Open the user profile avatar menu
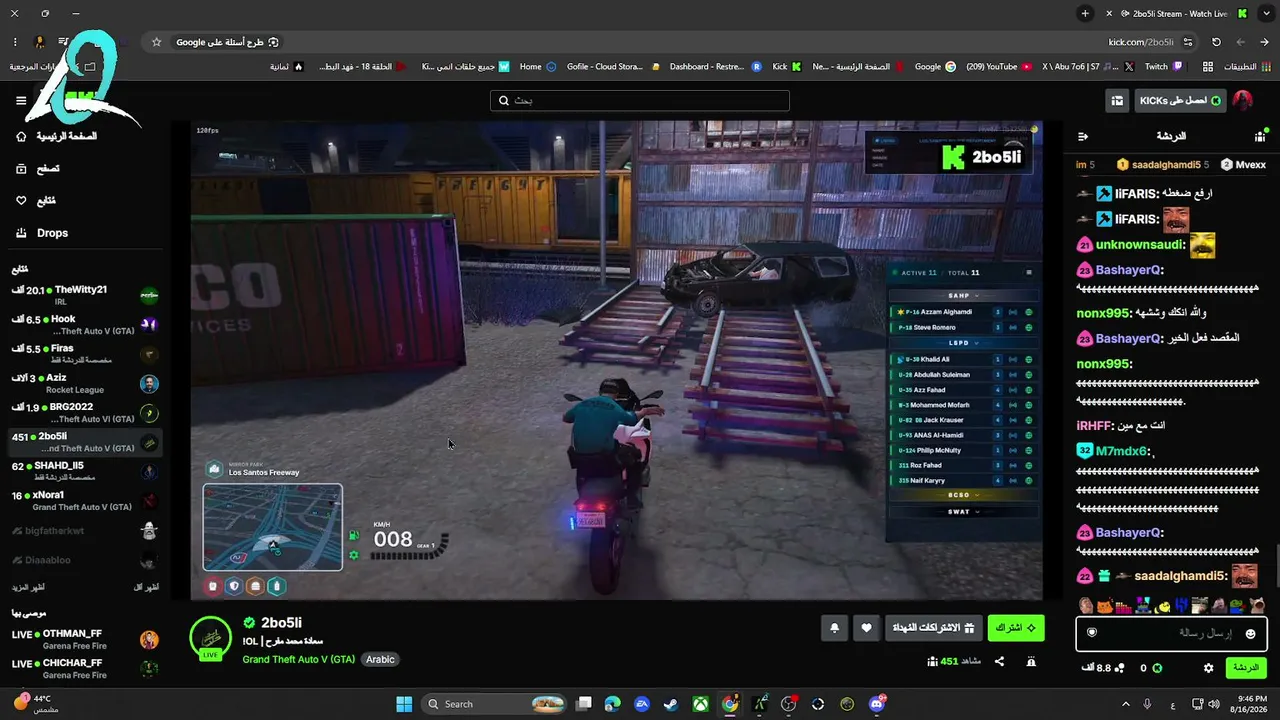This screenshot has width=1280, height=720. click(x=1242, y=100)
